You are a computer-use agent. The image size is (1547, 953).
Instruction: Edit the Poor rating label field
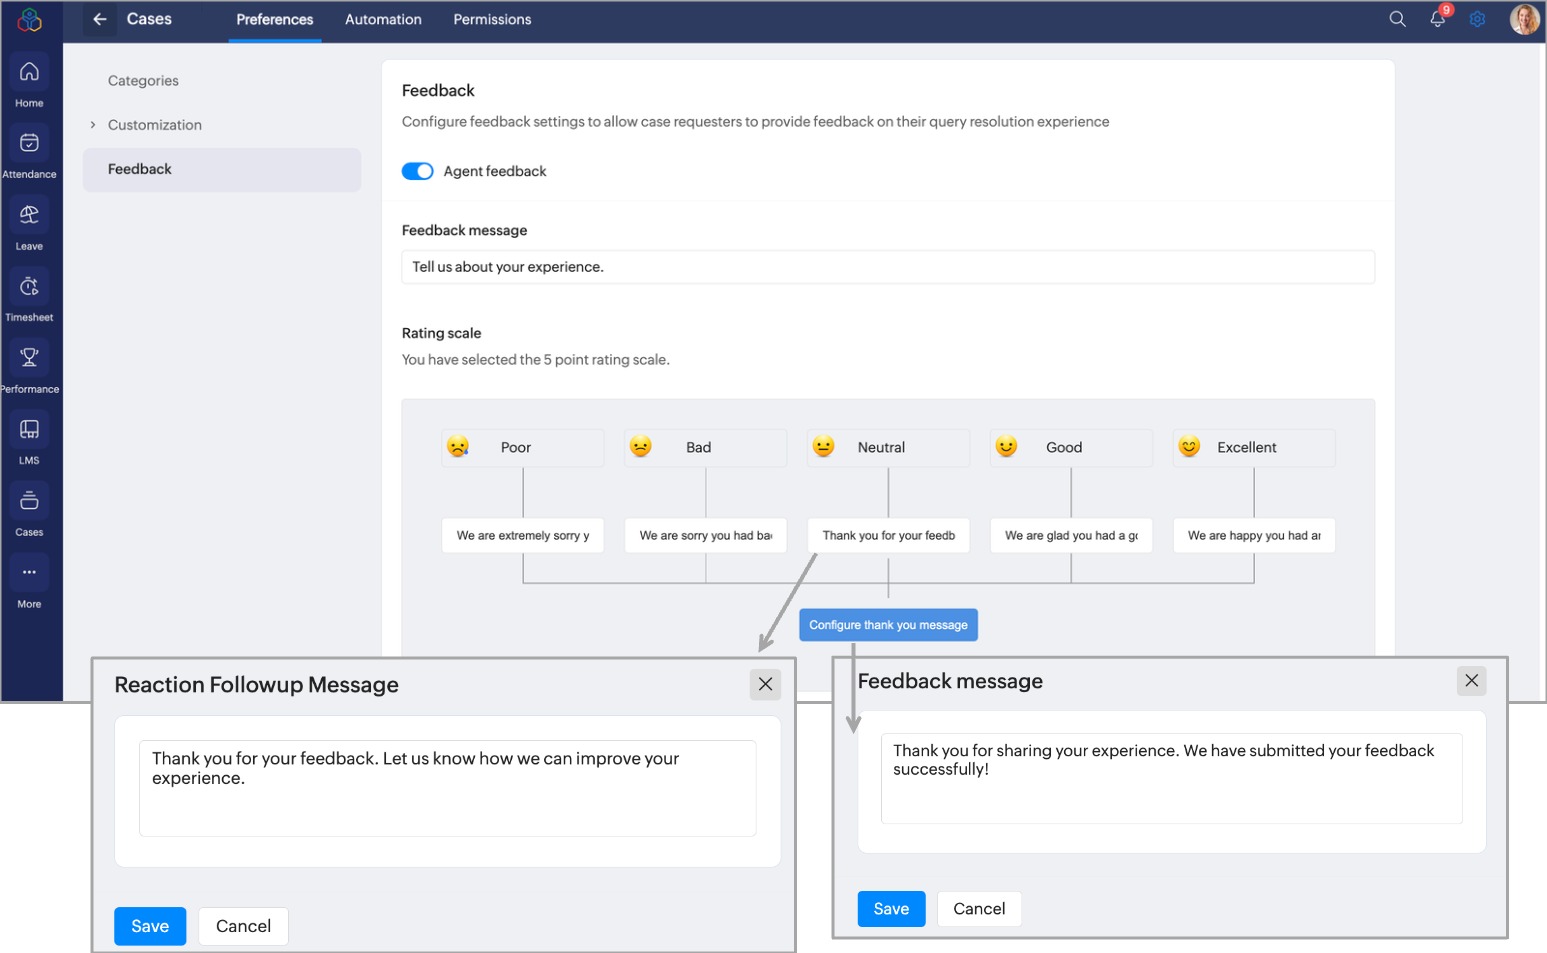523,448
